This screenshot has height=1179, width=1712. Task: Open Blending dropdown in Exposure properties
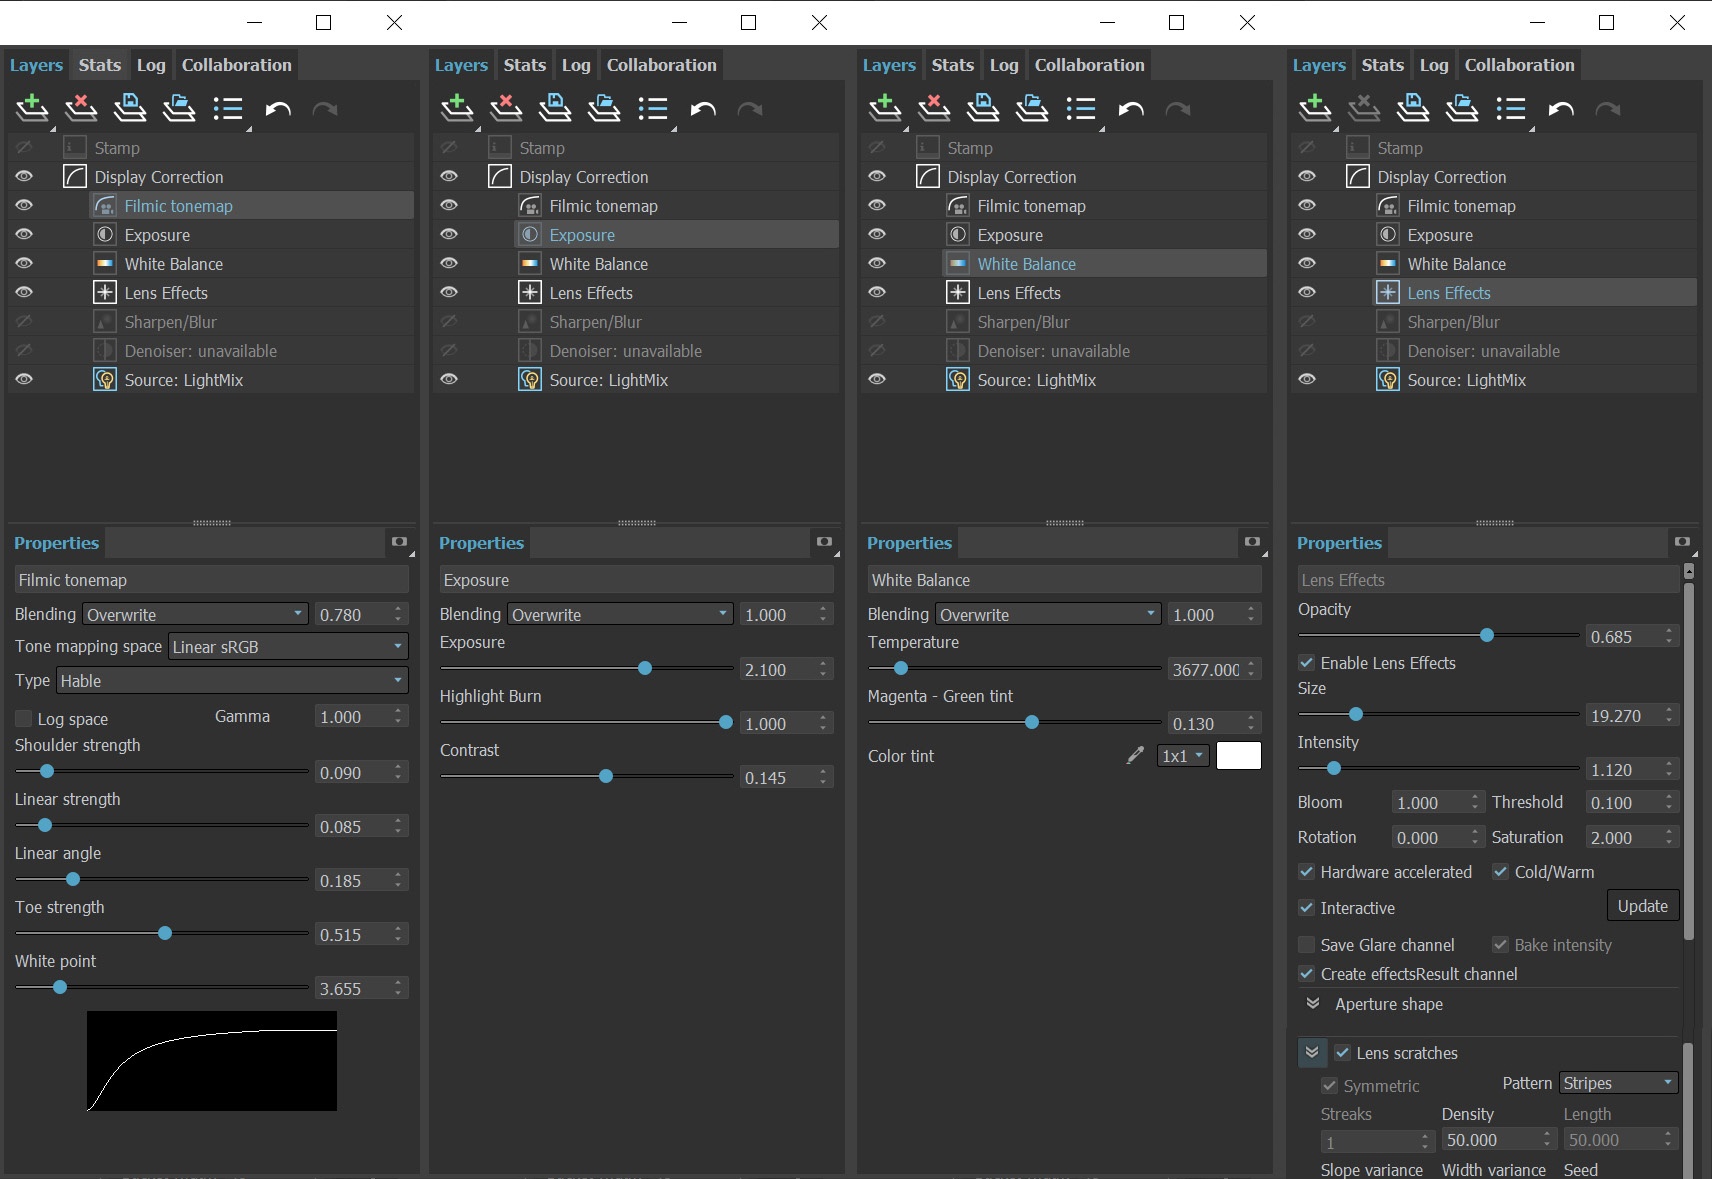[620, 614]
